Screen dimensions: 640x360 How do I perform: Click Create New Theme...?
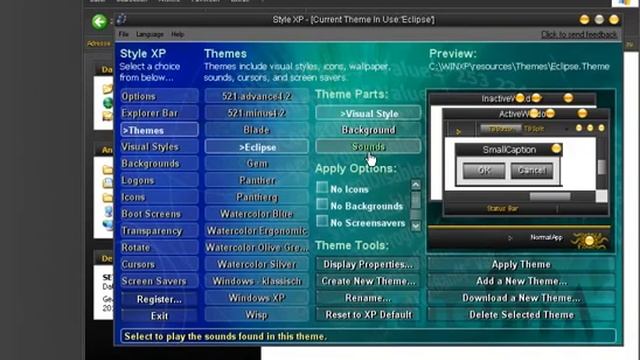pos(368,281)
